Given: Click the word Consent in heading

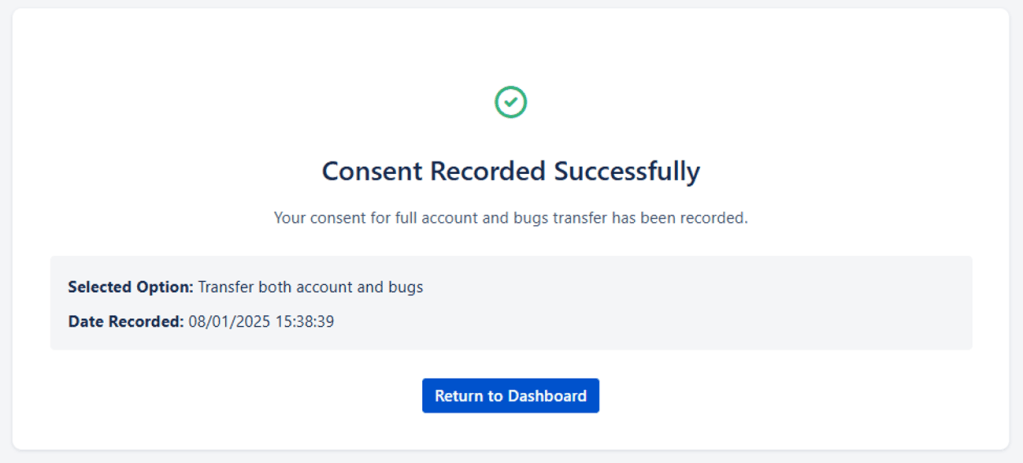Looking at the screenshot, I should pyautogui.click(x=372, y=171).
